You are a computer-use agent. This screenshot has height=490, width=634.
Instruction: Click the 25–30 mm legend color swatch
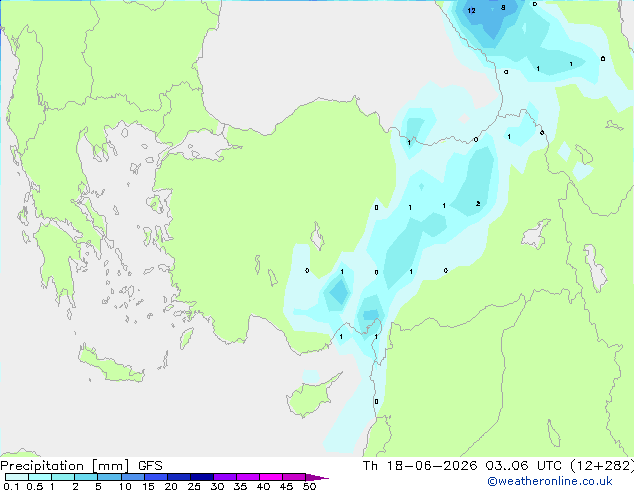click(202, 477)
